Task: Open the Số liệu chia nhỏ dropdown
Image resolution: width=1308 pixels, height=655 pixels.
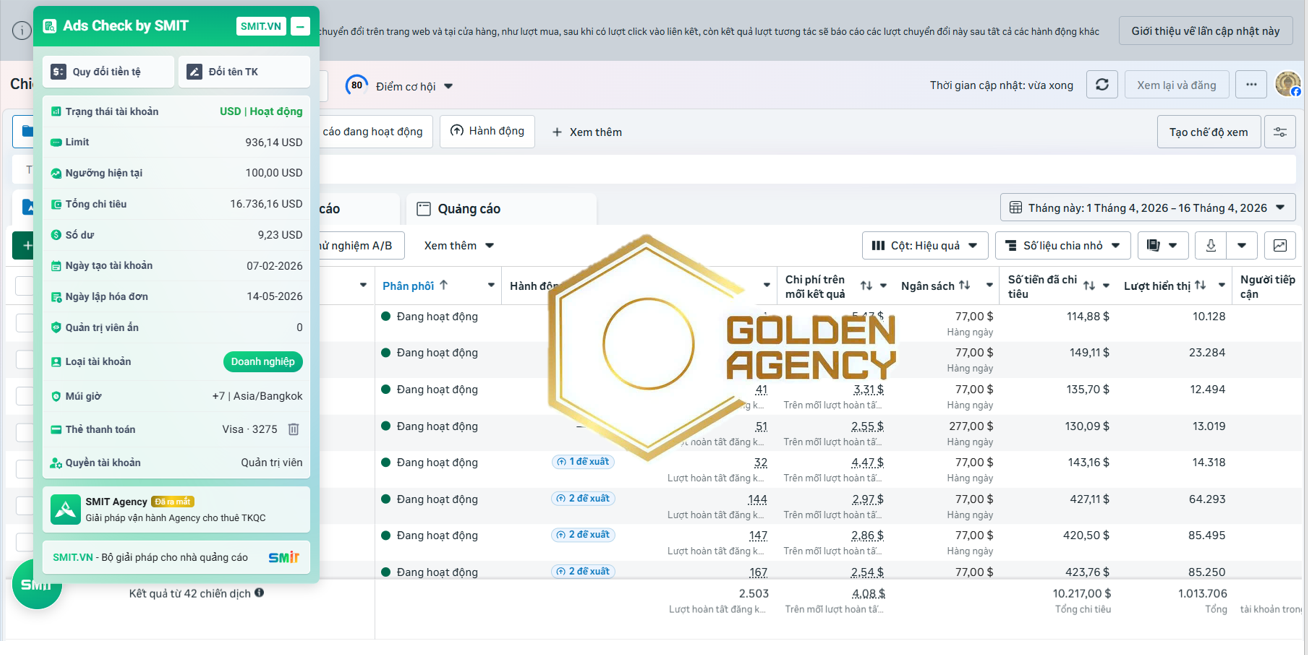Action: (x=1063, y=246)
